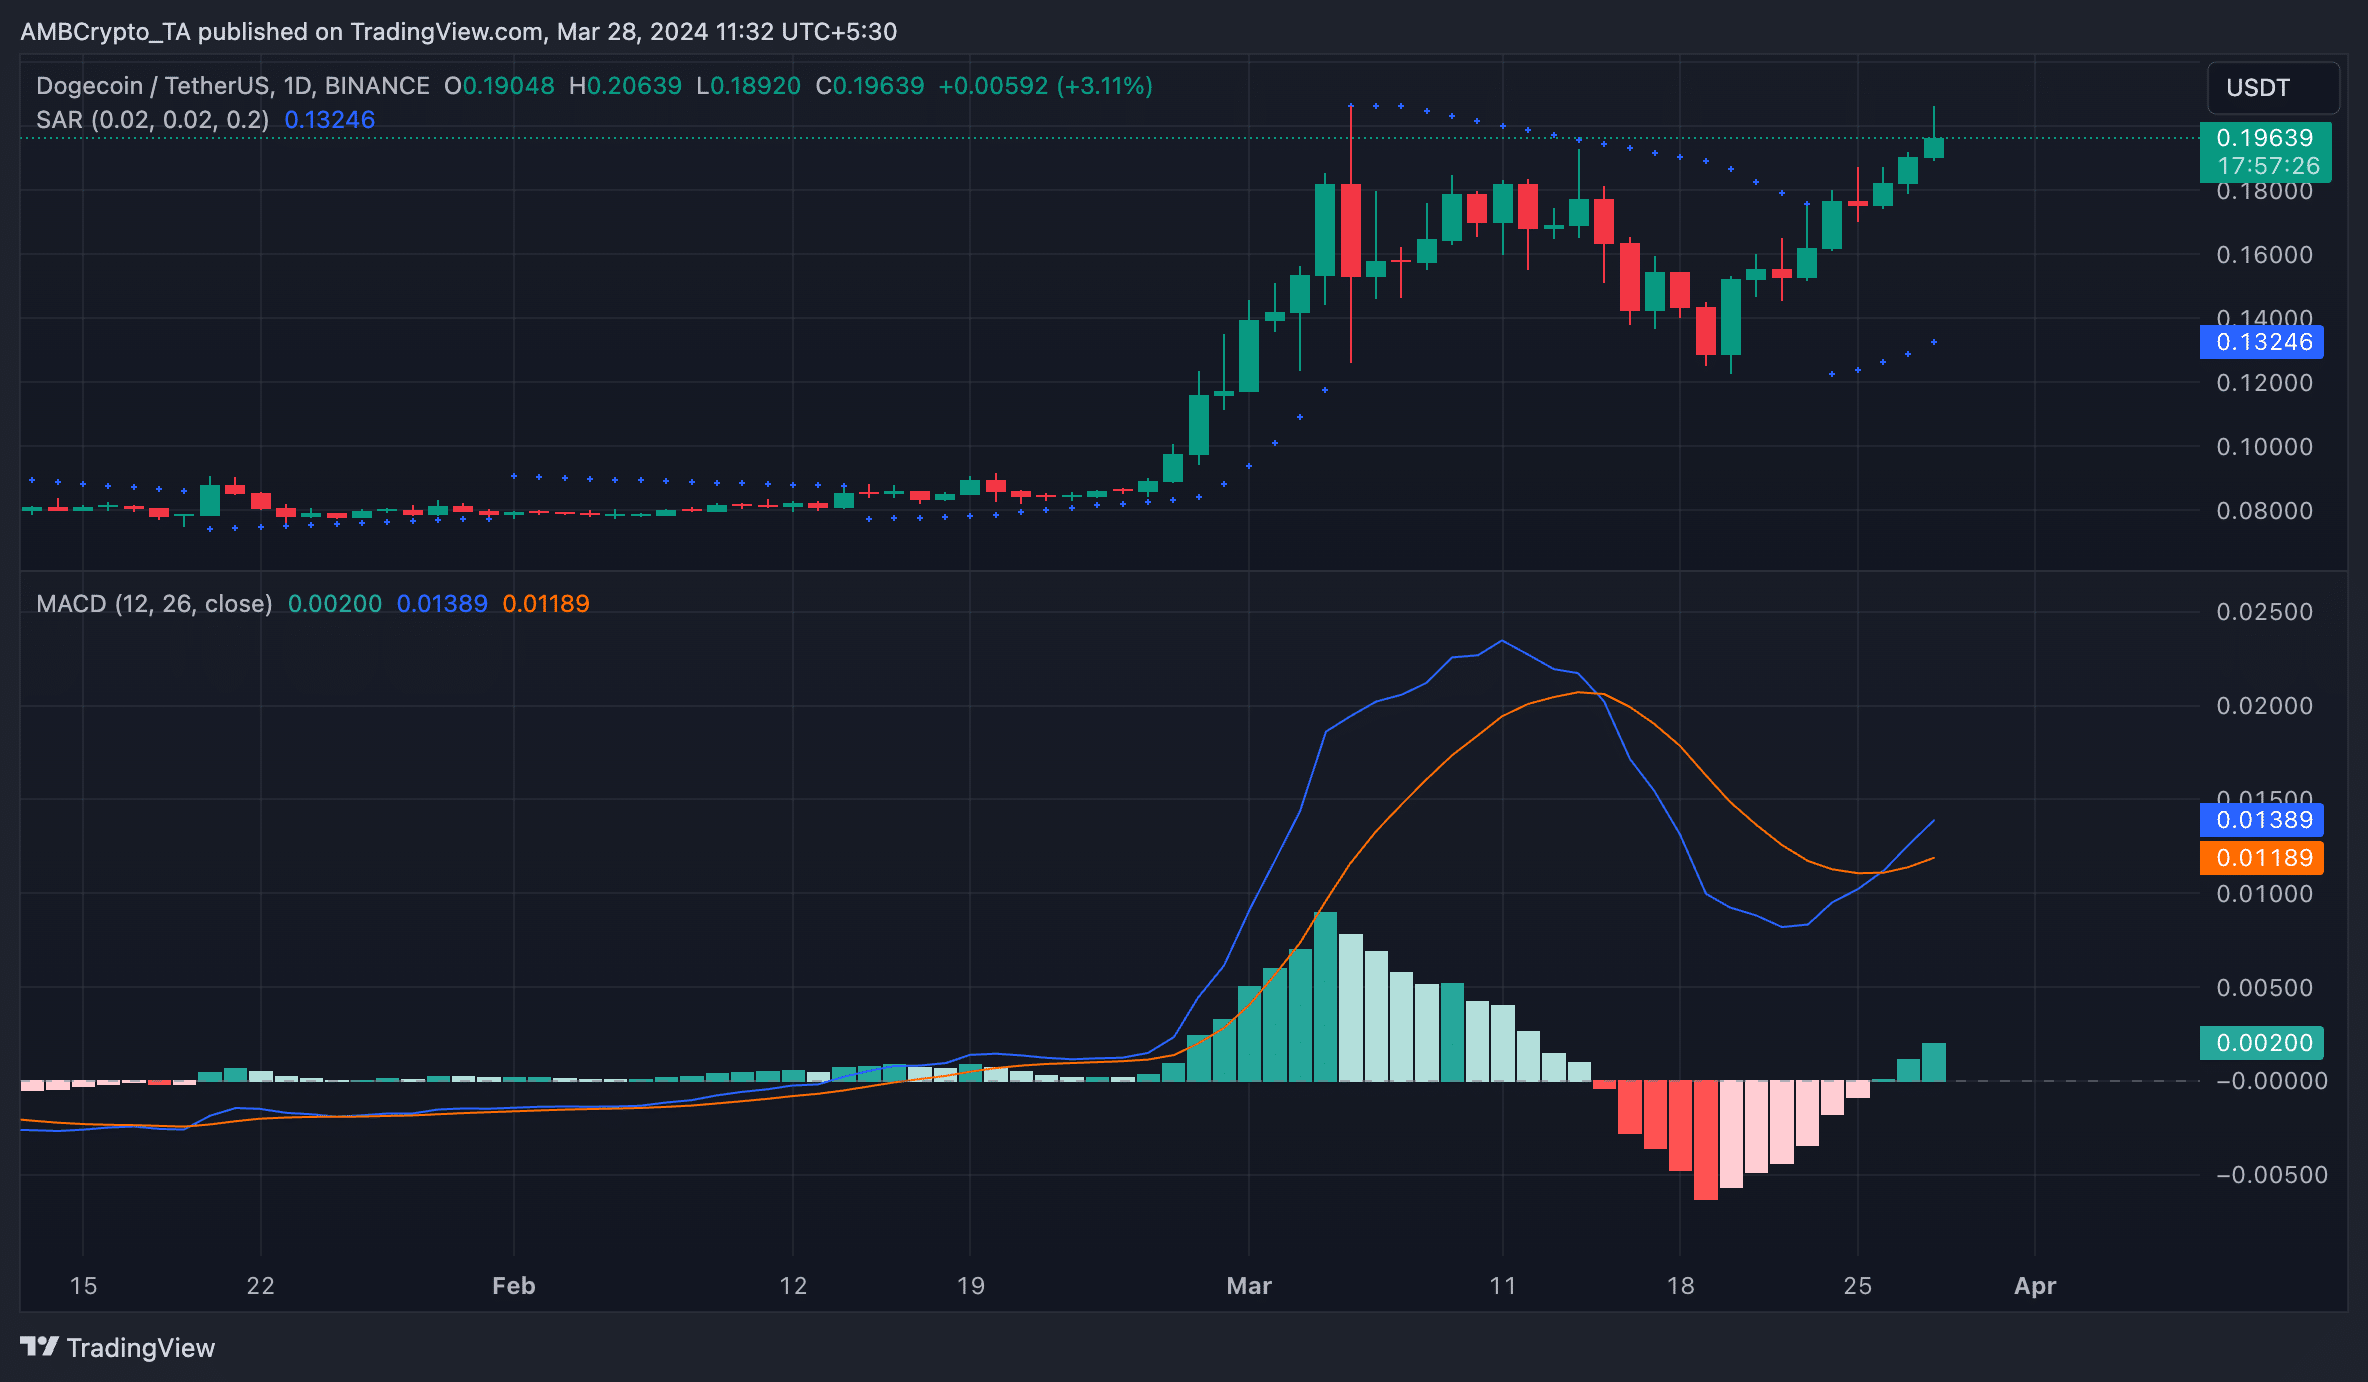Click the 11 date label on time axis
Viewport: 2368px width, 1382px height.
(x=1503, y=1286)
